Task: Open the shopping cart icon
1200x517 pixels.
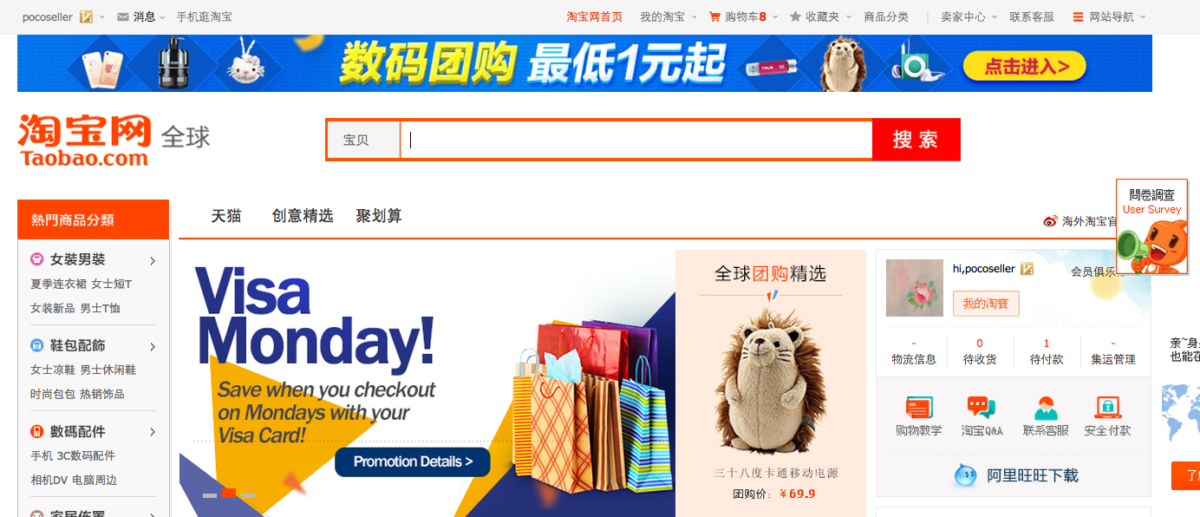Action: point(715,17)
